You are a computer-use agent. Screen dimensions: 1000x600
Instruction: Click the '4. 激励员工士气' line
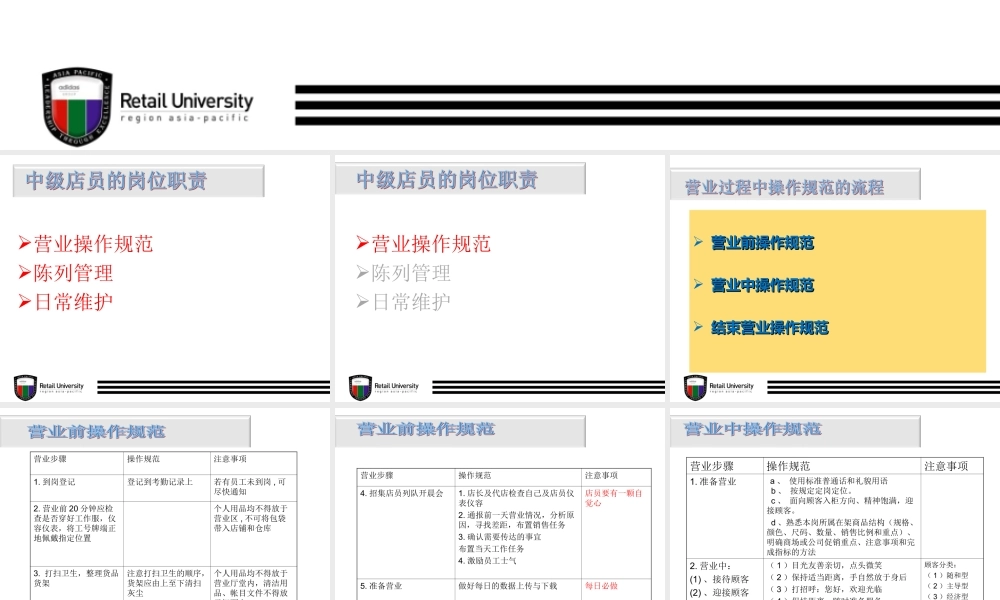point(487,561)
